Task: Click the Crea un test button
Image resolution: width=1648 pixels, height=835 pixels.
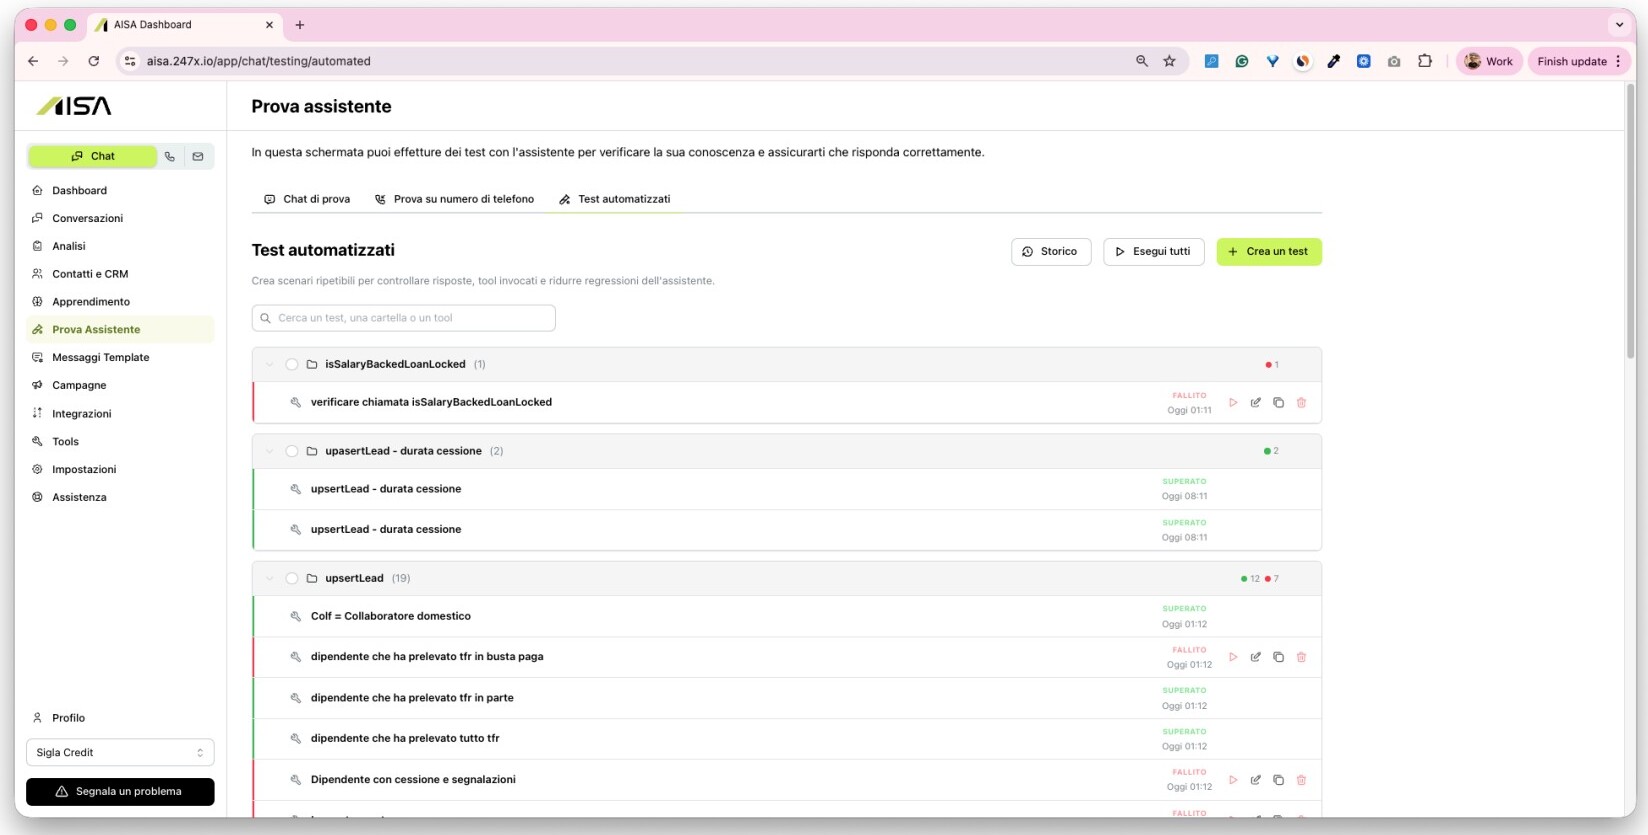Action: [x=1268, y=252]
